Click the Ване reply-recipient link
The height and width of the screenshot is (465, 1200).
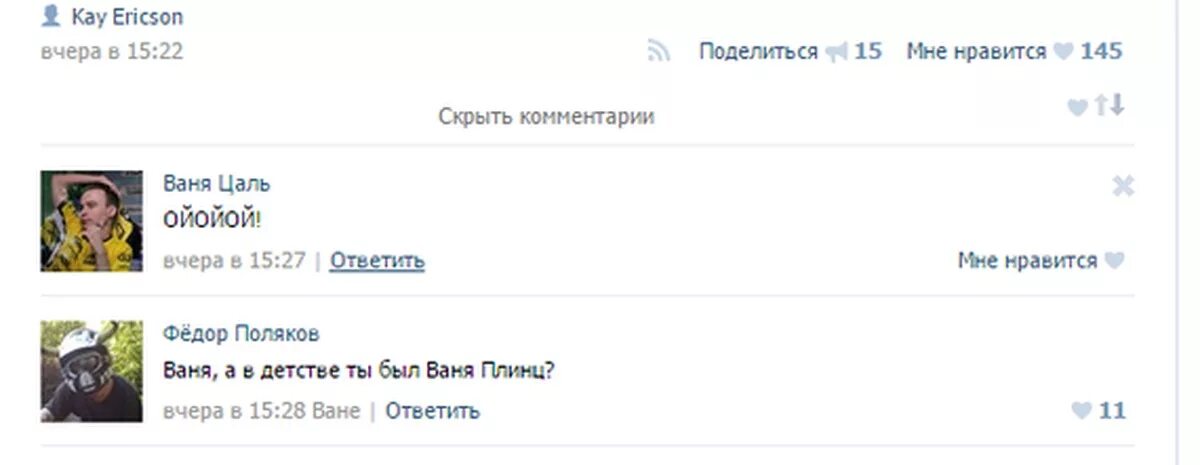pos(336,410)
